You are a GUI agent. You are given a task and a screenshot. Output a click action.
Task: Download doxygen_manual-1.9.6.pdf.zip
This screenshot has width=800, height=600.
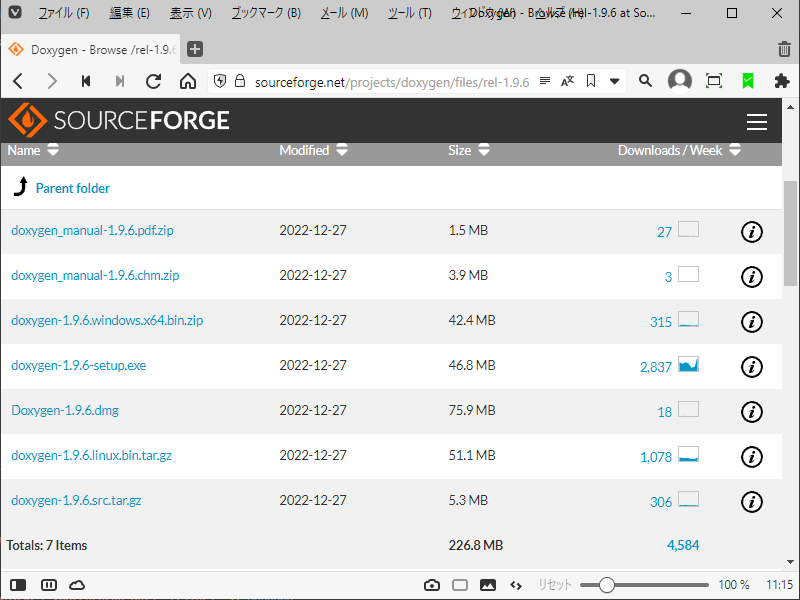coord(92,231)
